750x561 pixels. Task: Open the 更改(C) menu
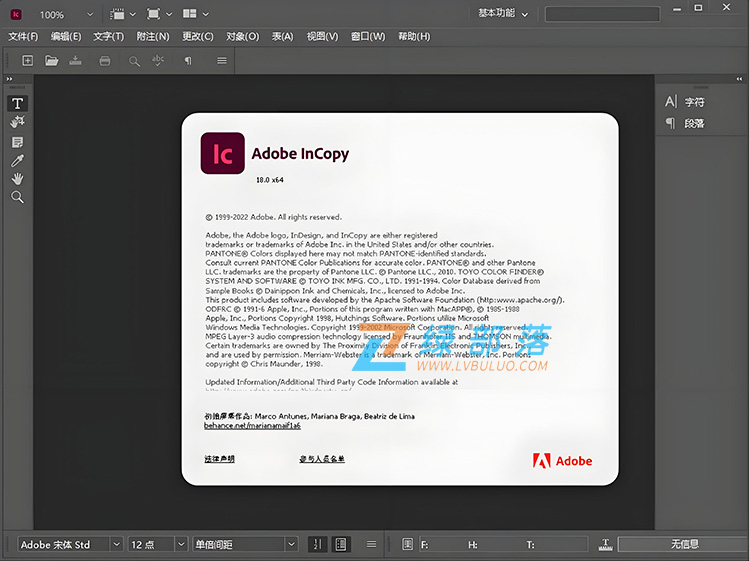pyautogui.click(x=198, y=36)
